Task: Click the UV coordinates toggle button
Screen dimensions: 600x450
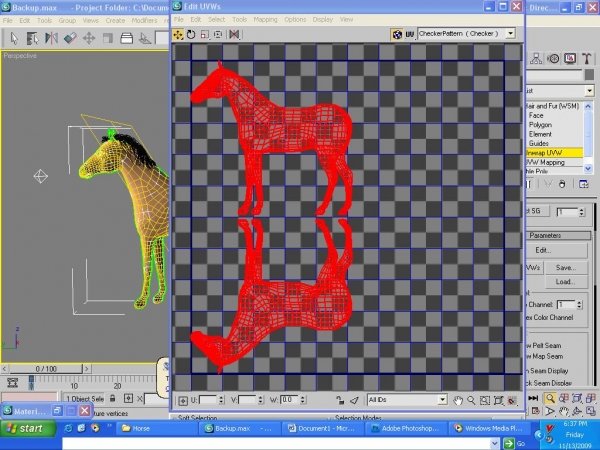Action: pyautogui.click(x=410, y=34)
